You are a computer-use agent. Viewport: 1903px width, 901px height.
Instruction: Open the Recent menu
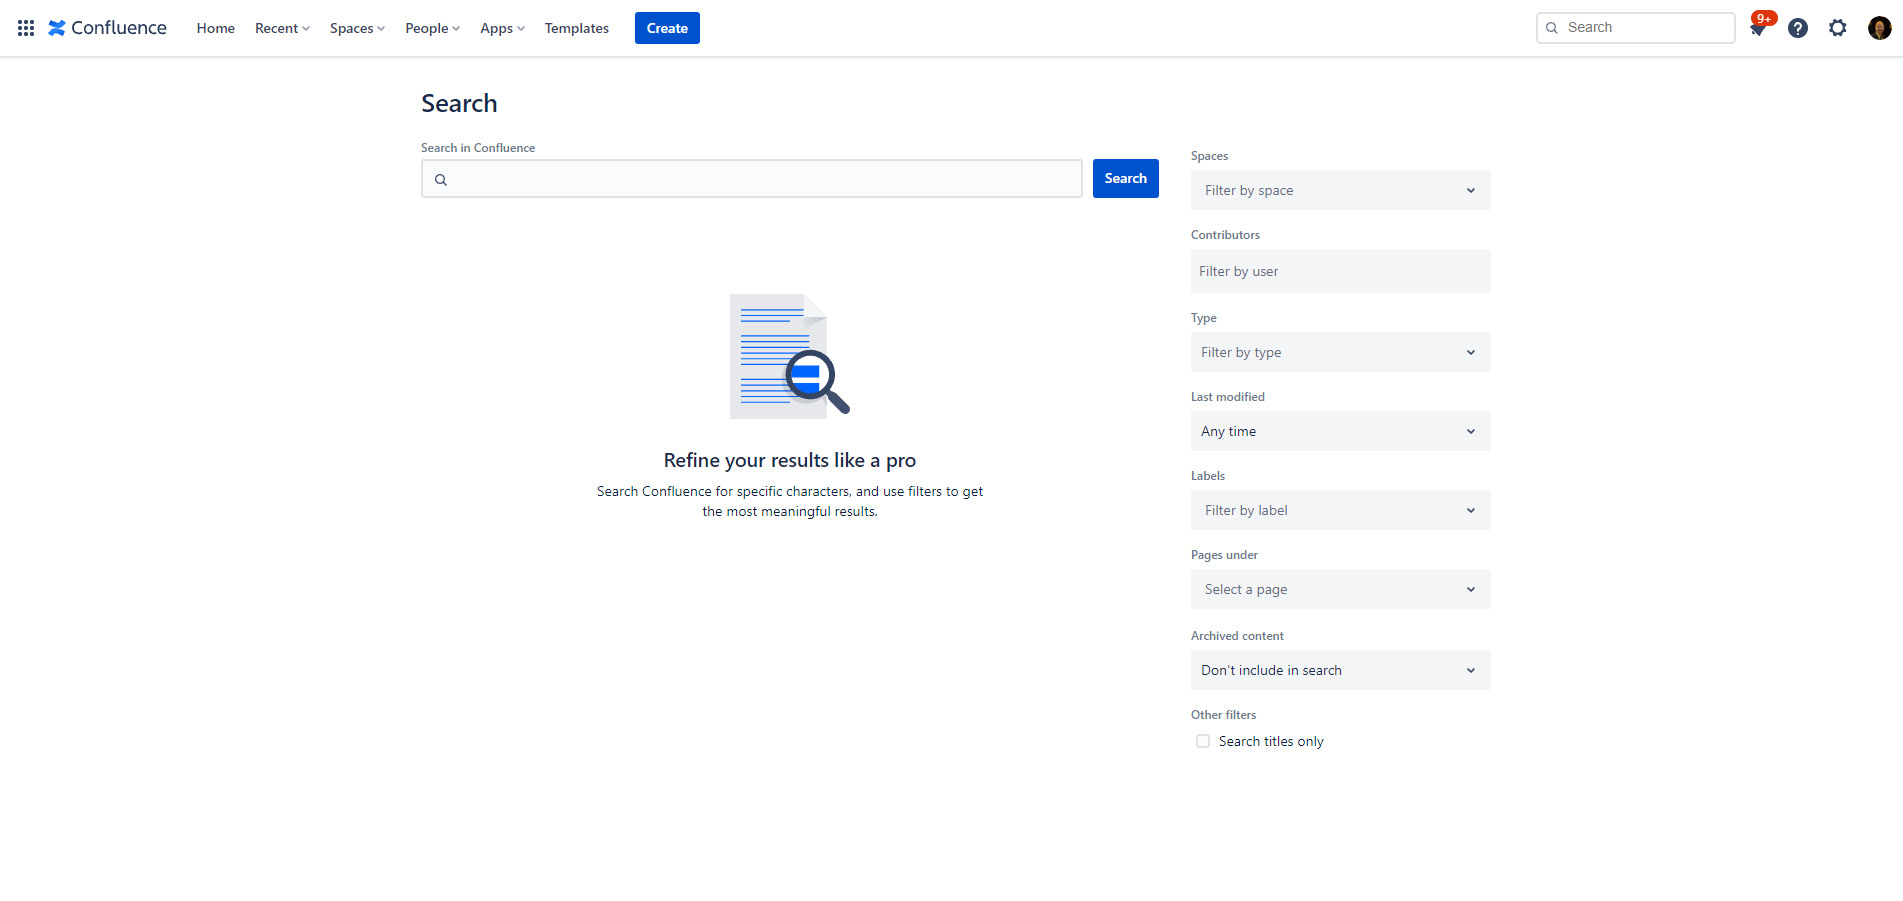point(282,28)
